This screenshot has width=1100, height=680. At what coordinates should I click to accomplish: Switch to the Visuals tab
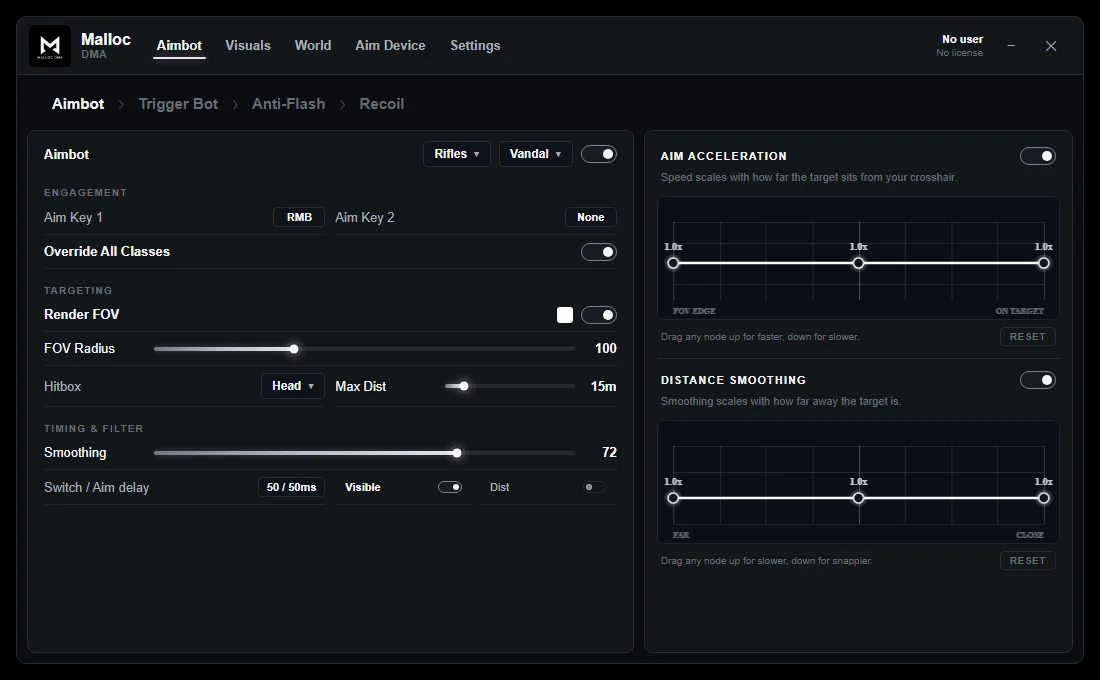tap(248, 46)
